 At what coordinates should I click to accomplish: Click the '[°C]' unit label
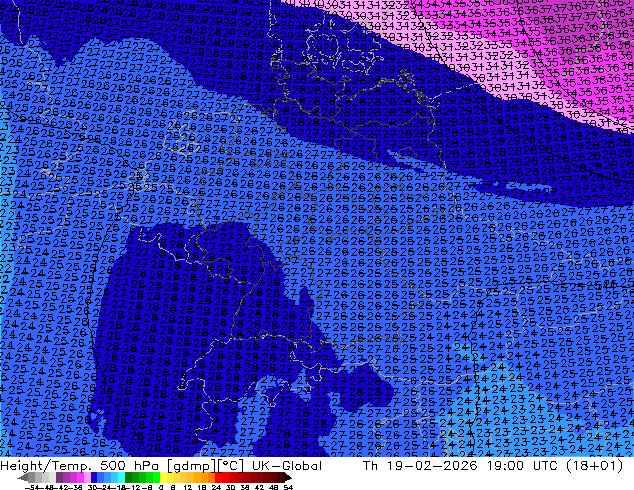click(x=230, y=466)
